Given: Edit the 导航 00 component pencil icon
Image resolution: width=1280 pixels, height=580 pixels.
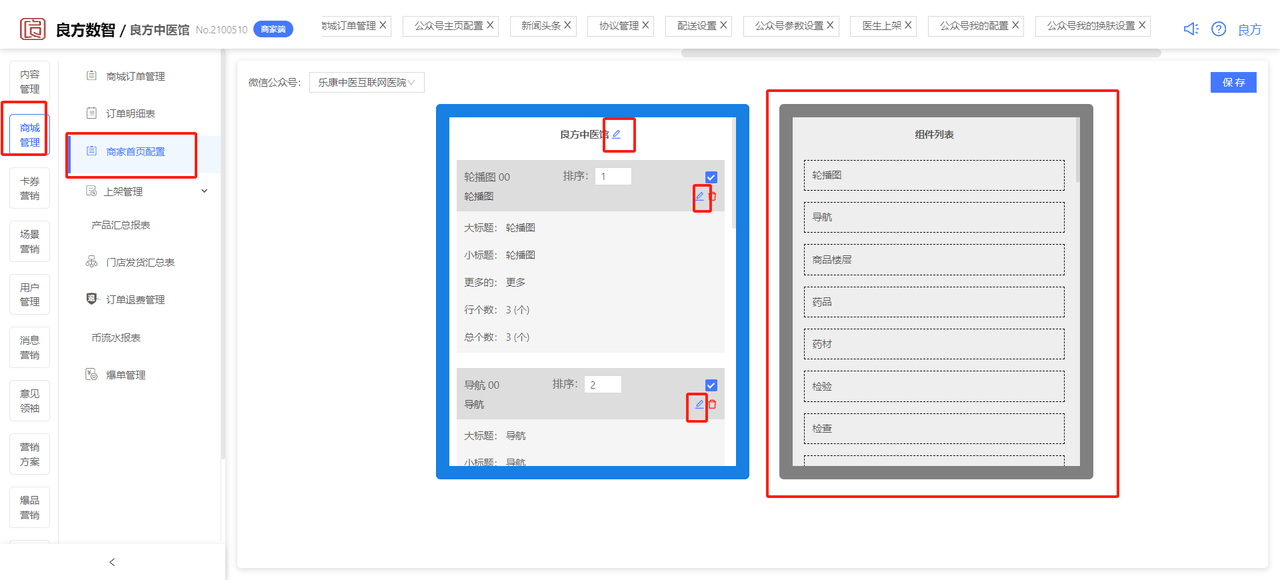Looking at the screenshot, I should pyautogui.click(x=700, y=404).
